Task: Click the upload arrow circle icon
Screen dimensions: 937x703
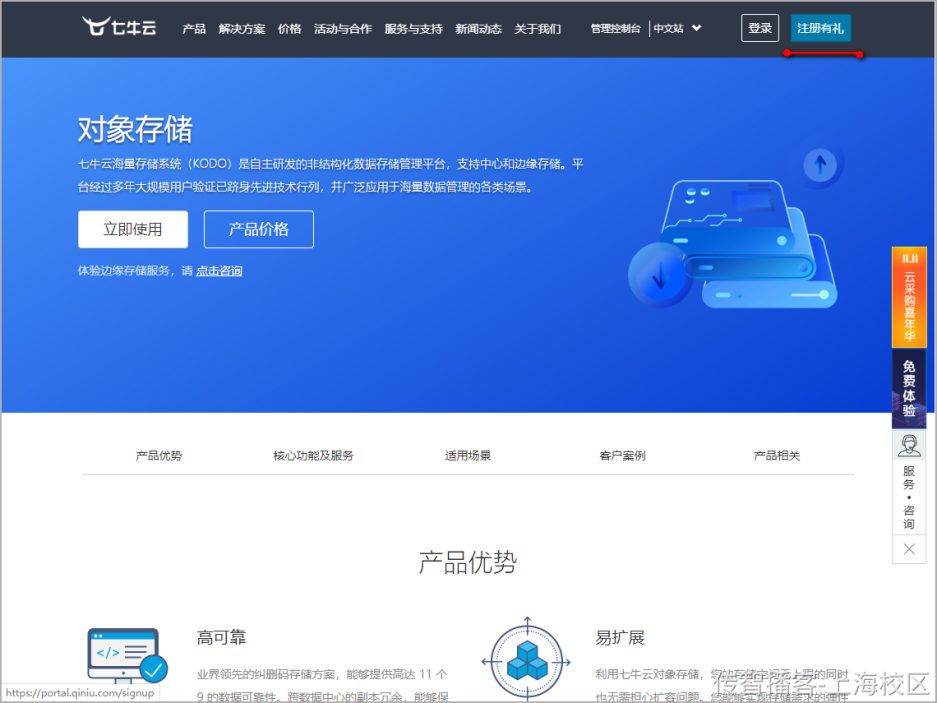Action: coord(820,165)
